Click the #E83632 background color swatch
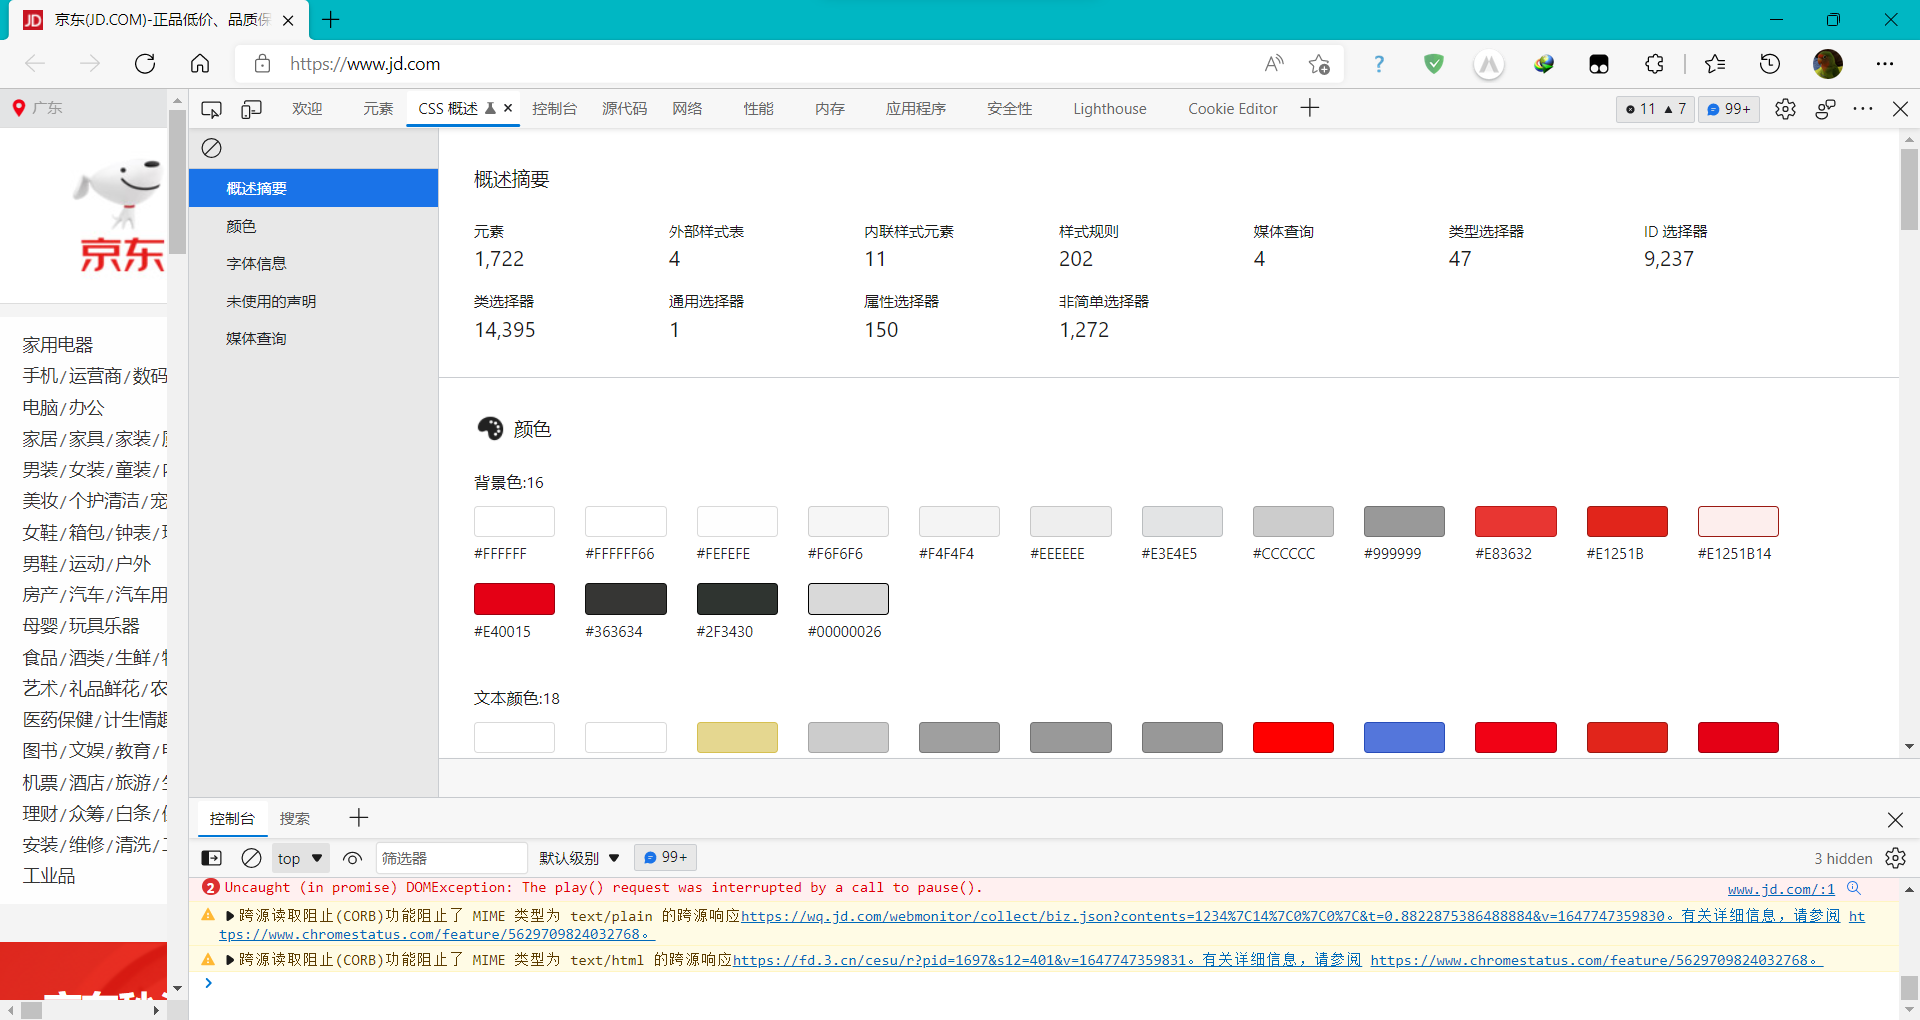Image resolution: width=1920 pixels, height=1020 pixels. click(x=1515, y=521)
